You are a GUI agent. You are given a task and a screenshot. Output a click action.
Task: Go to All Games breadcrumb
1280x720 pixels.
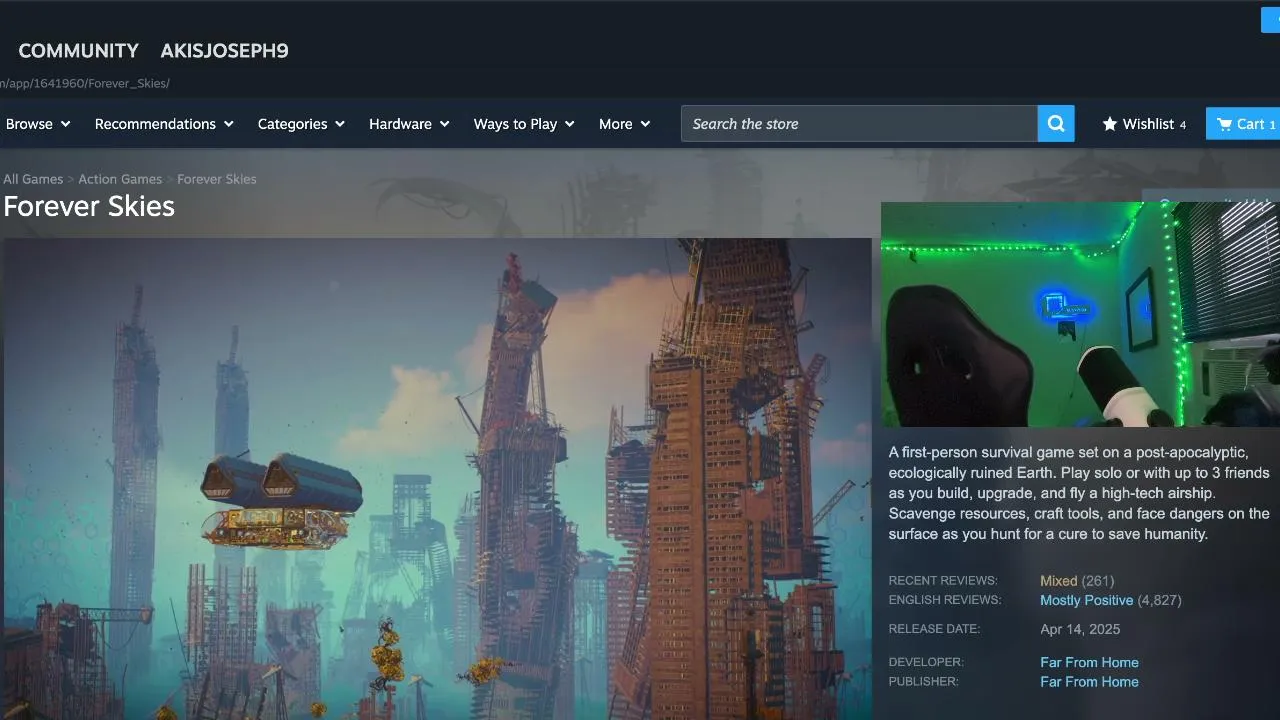click(x=33, y=179)
